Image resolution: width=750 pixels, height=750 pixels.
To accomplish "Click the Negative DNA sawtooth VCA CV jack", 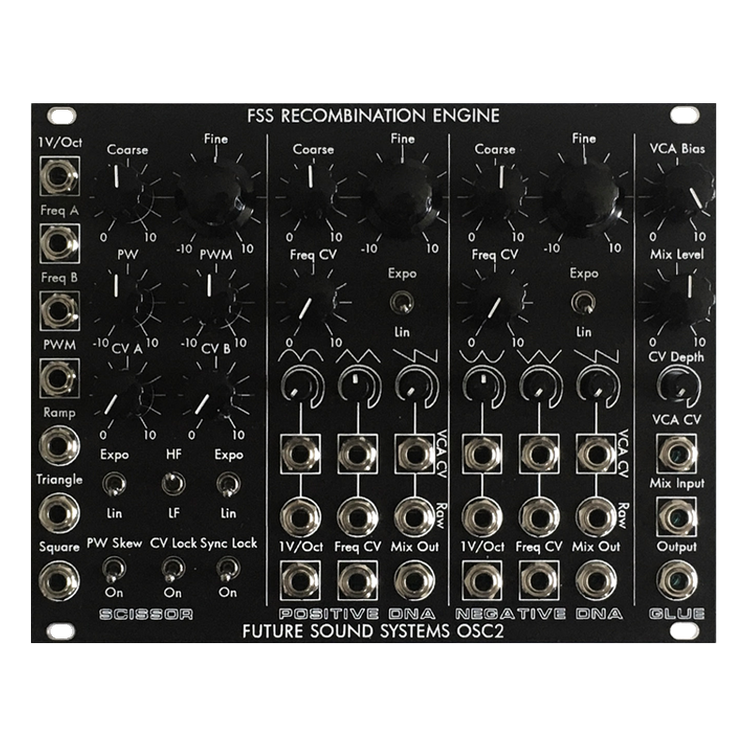I will tap(596, 454).
